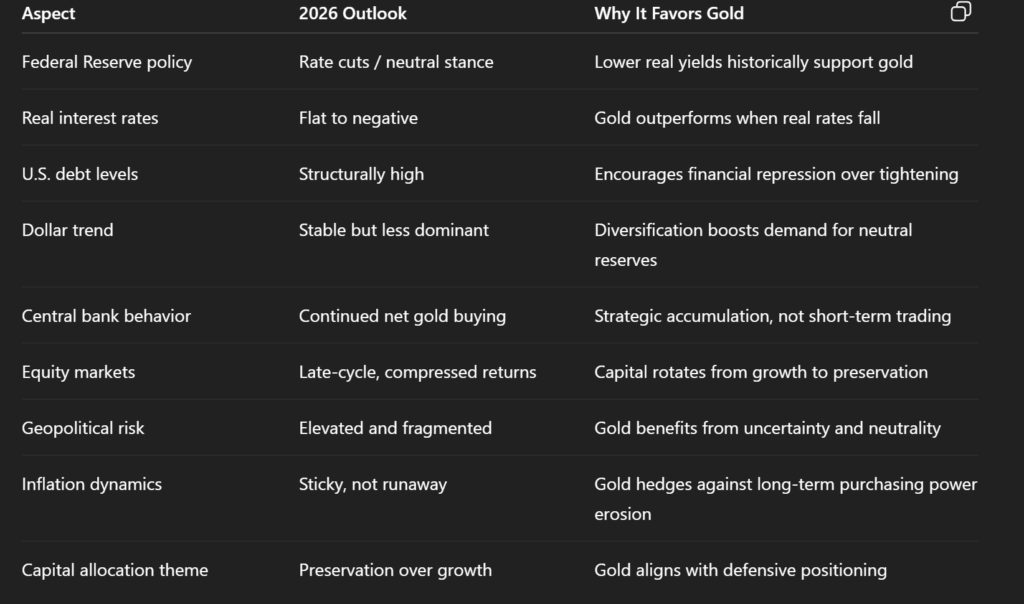The image size is (1024, 604).
Task: Select the Geopolitical risk cell
Action: [83, 428]
